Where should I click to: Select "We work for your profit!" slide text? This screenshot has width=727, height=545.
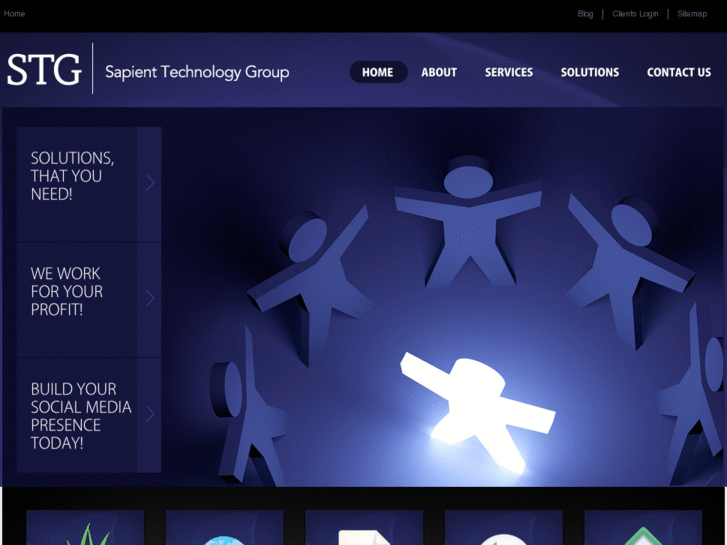(x=67, y=291)
